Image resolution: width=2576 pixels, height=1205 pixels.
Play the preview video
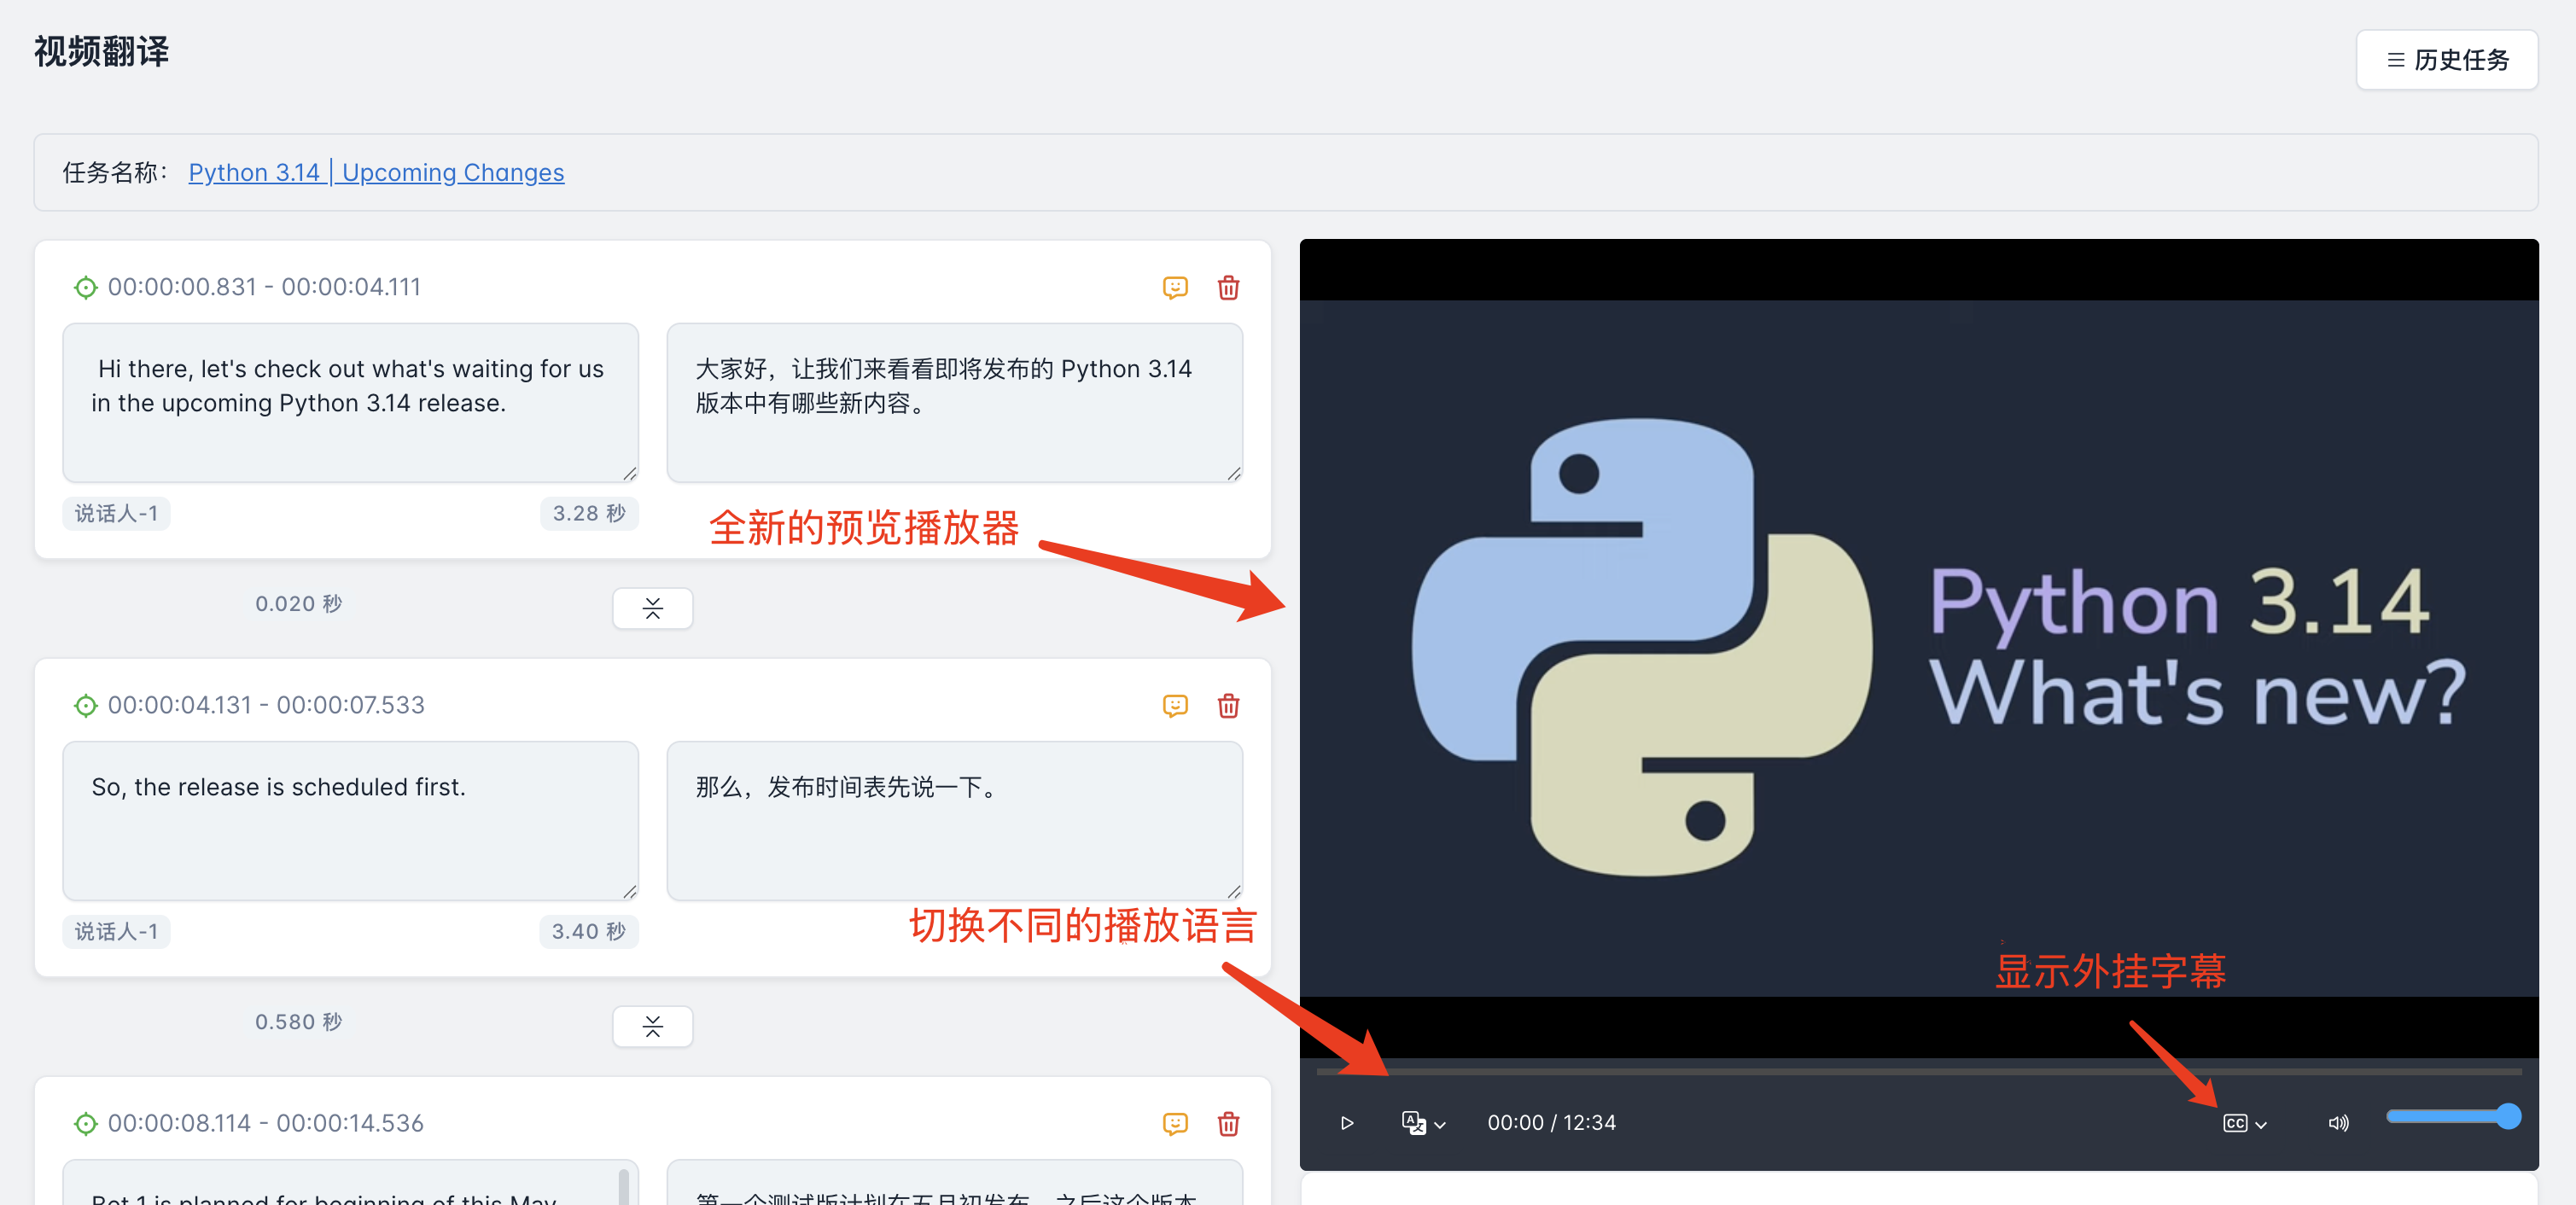coord(1347,1123)
